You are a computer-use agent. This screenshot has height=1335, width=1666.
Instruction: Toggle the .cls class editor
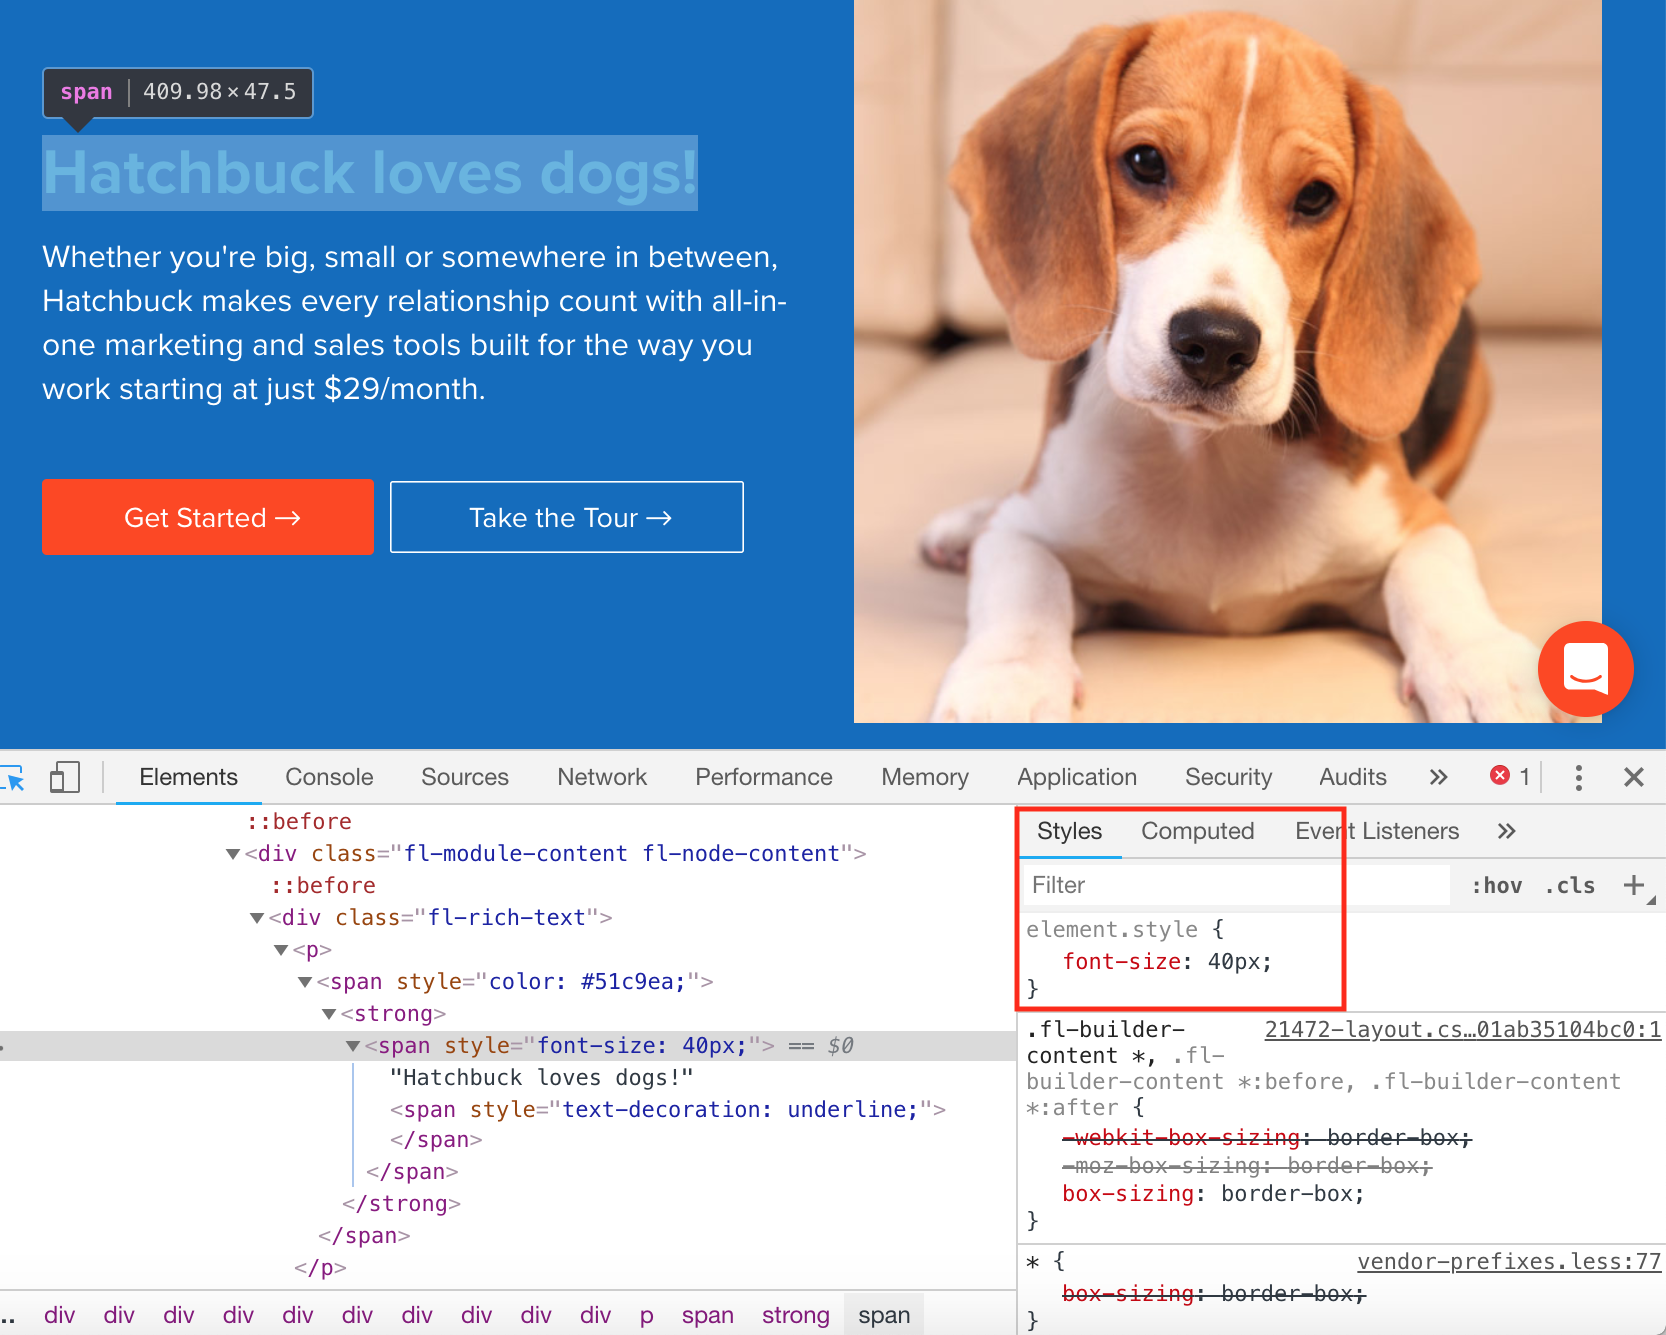1570,885
